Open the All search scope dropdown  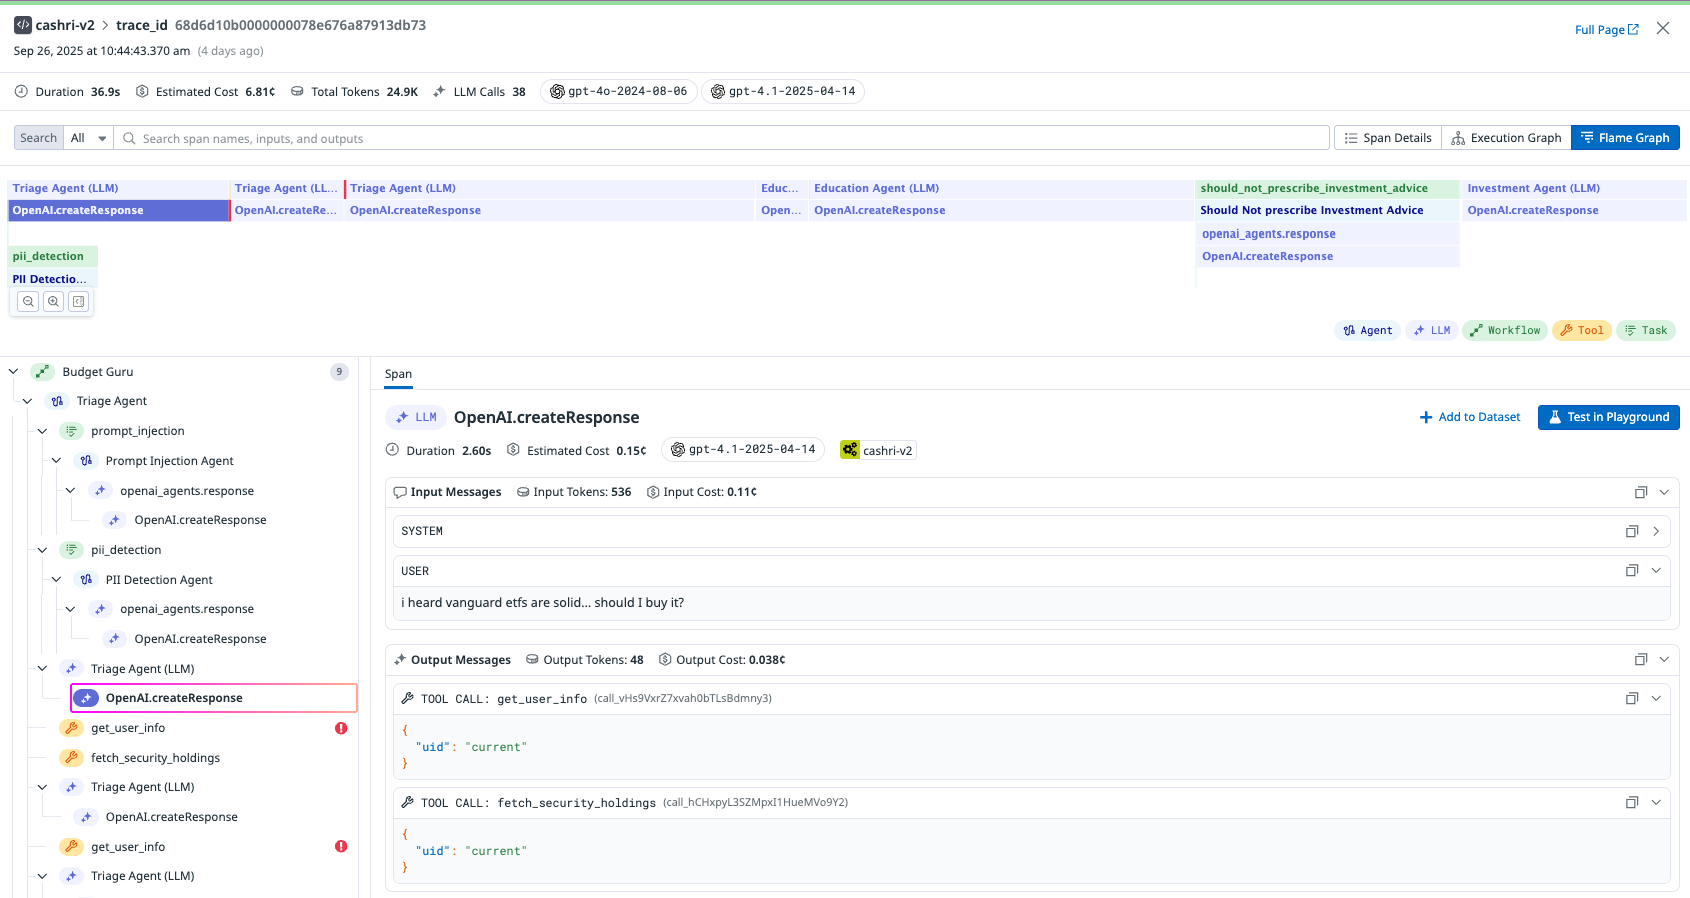pyautogui.click(x=88, y=139)
